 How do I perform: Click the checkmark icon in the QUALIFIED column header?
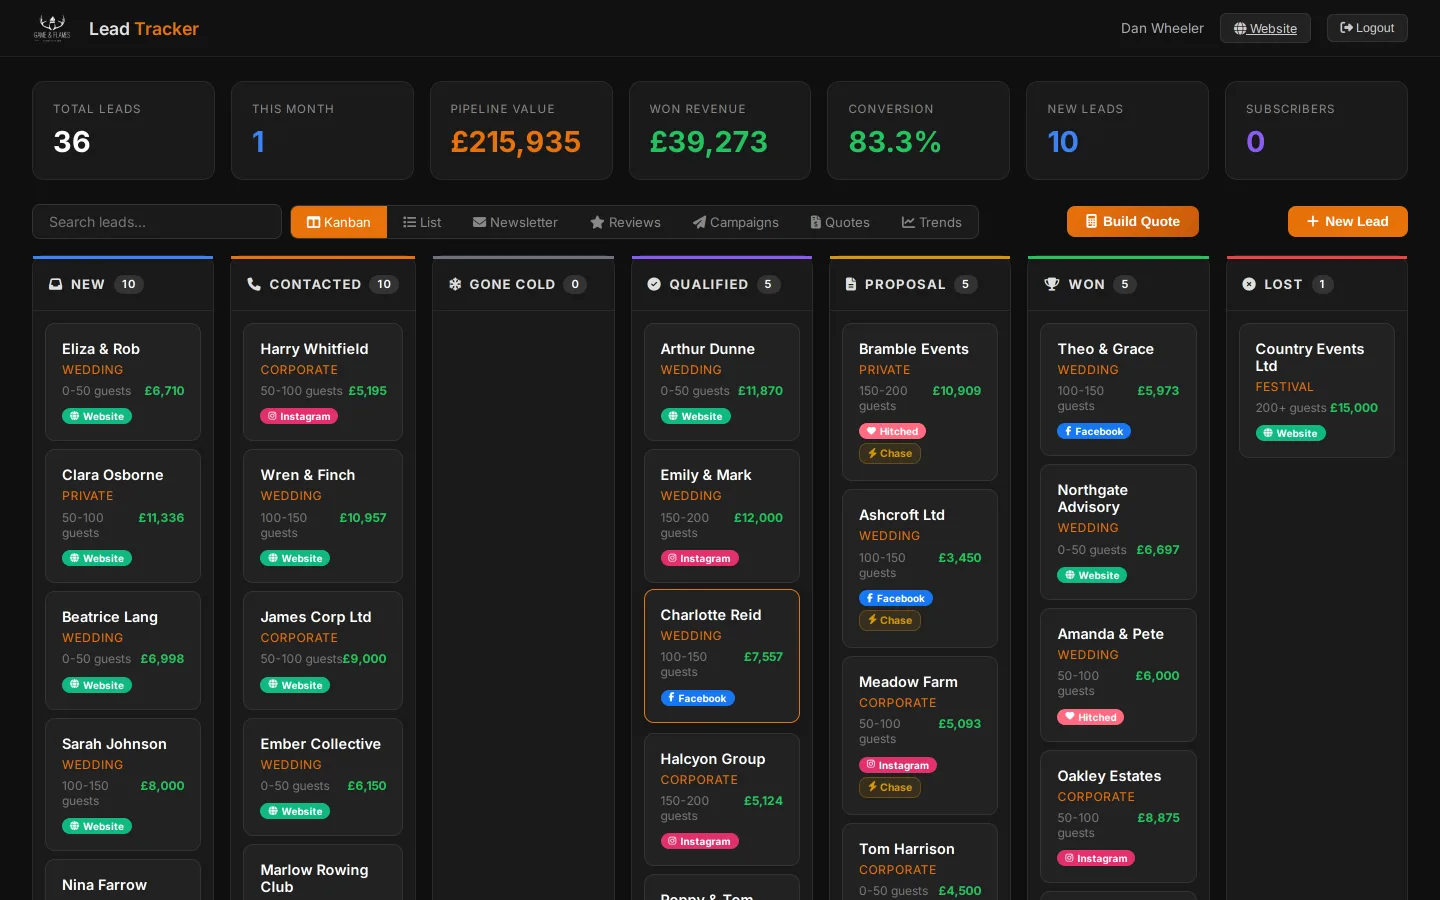(x=654, y=284)
